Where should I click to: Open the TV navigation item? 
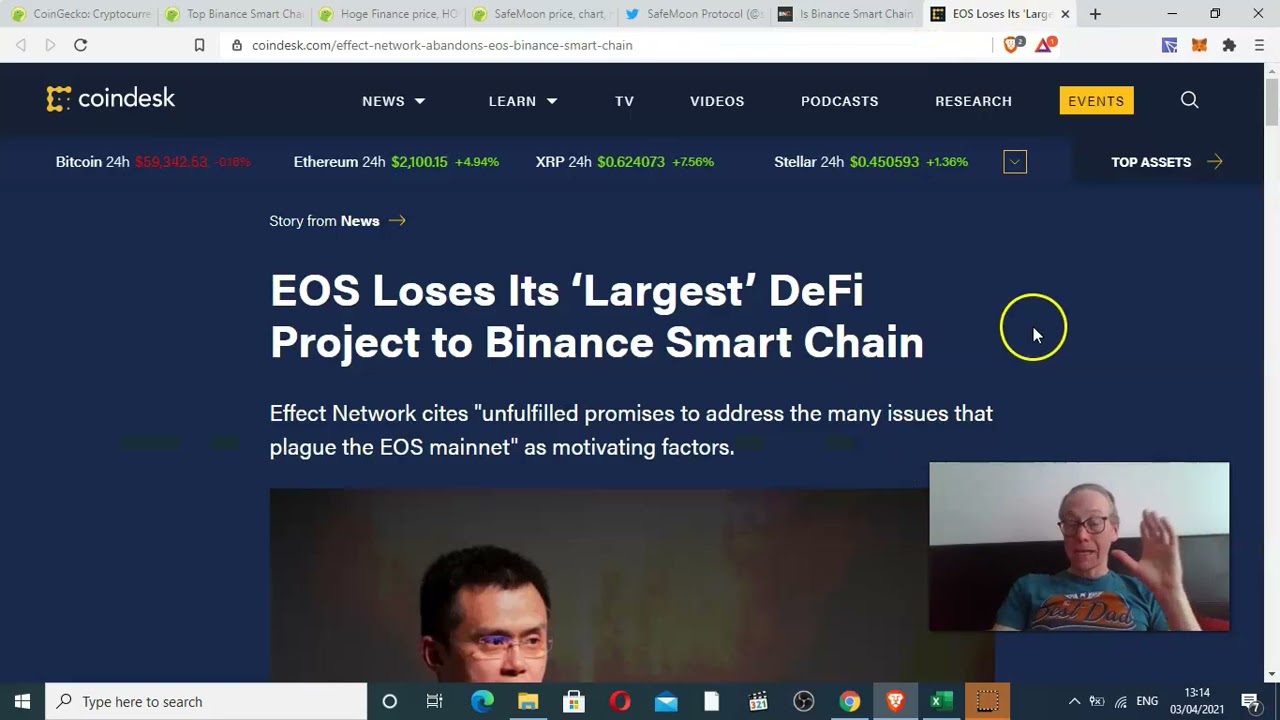coord(624,101)
